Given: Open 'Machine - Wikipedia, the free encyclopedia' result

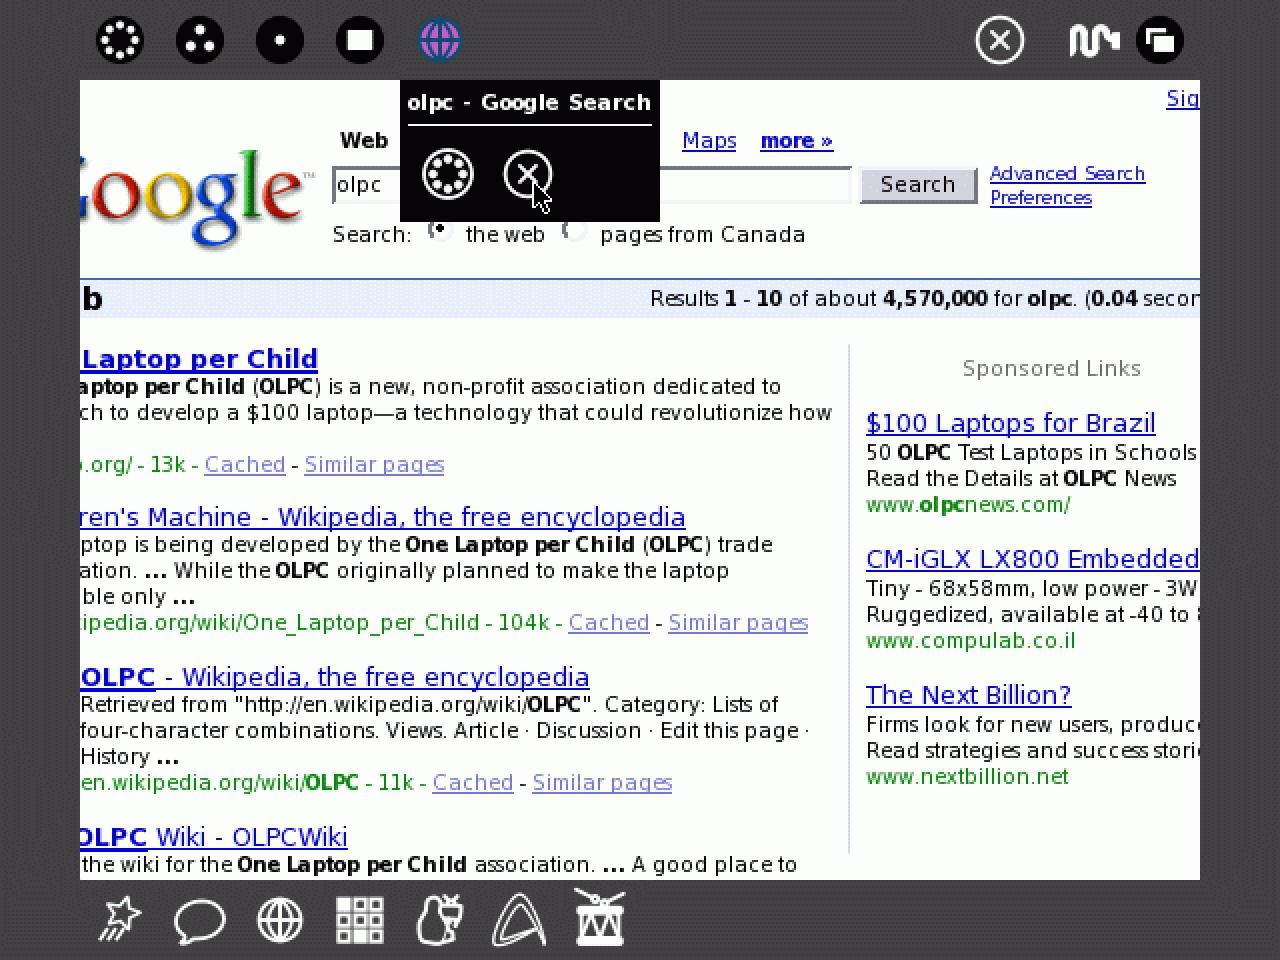Looking at the screenshot, I should click(x=383, y=517).
